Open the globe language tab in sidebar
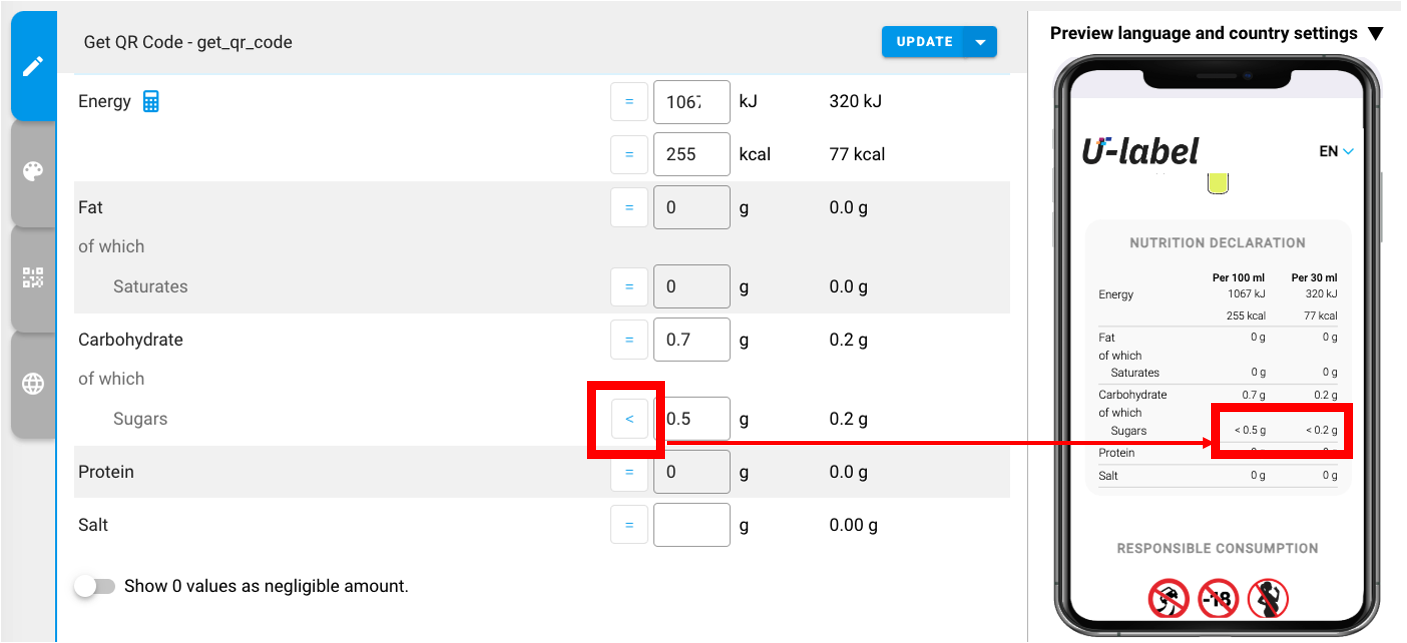This screenshot has height=643, width=1407. tap(33, 384)
